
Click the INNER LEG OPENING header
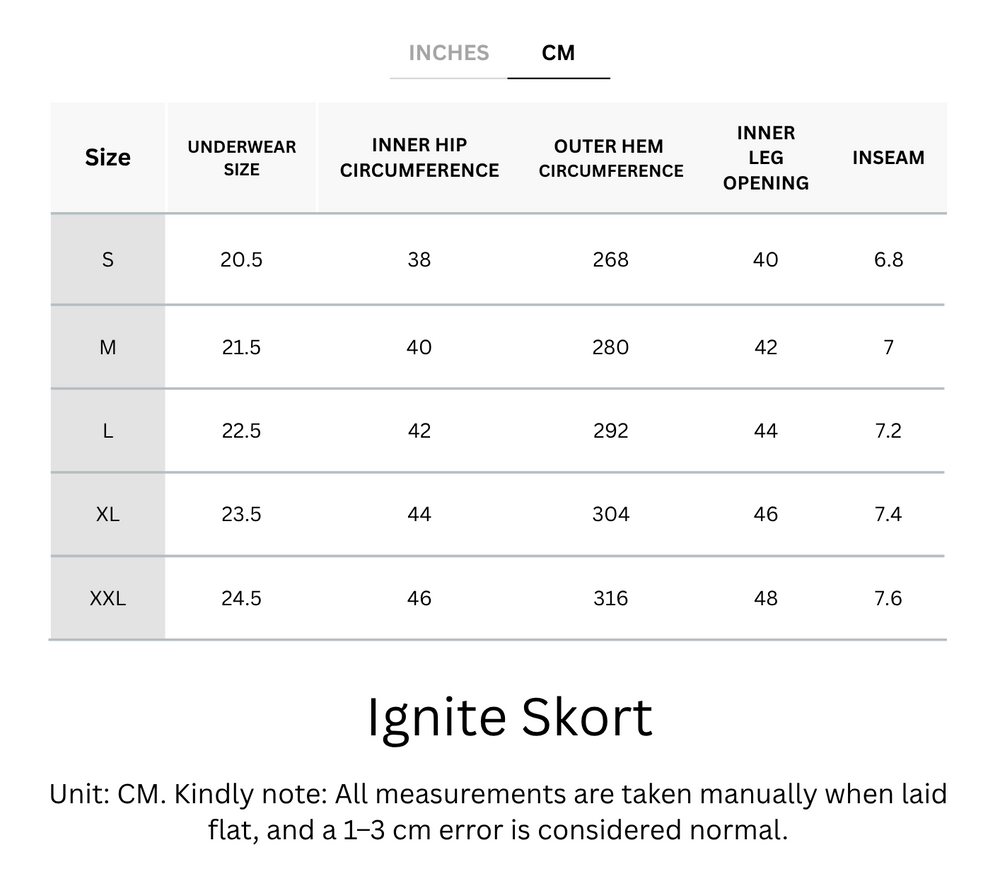[x=765, y=157]
